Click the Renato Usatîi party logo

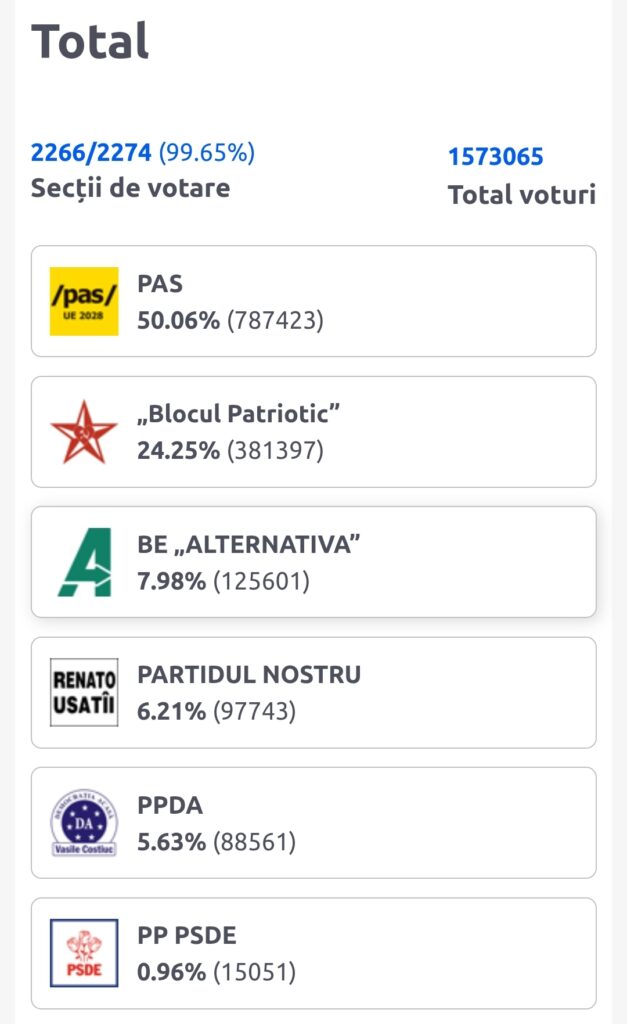84,692
